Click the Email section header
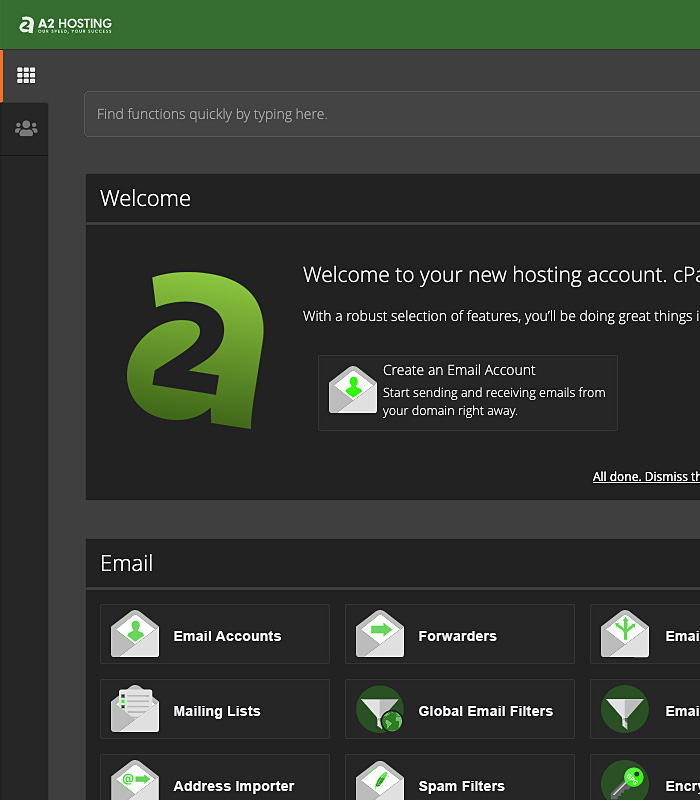The width and height of the screenshot is (700, 800). pos(127,563)
